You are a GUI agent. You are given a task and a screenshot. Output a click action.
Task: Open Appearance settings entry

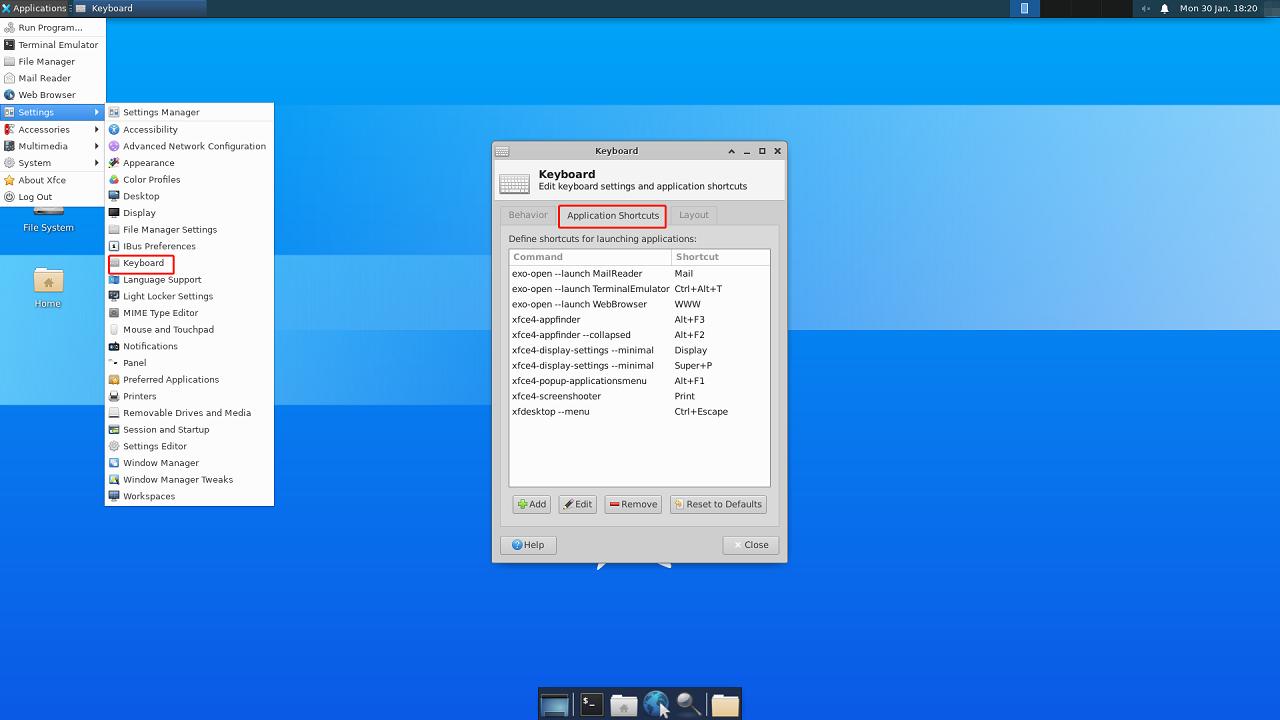[x=189, y=163]
